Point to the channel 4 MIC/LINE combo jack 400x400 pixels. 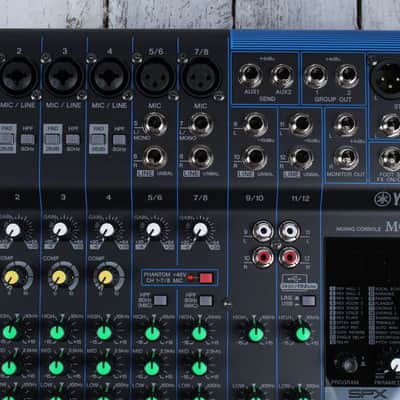point(109,77)
